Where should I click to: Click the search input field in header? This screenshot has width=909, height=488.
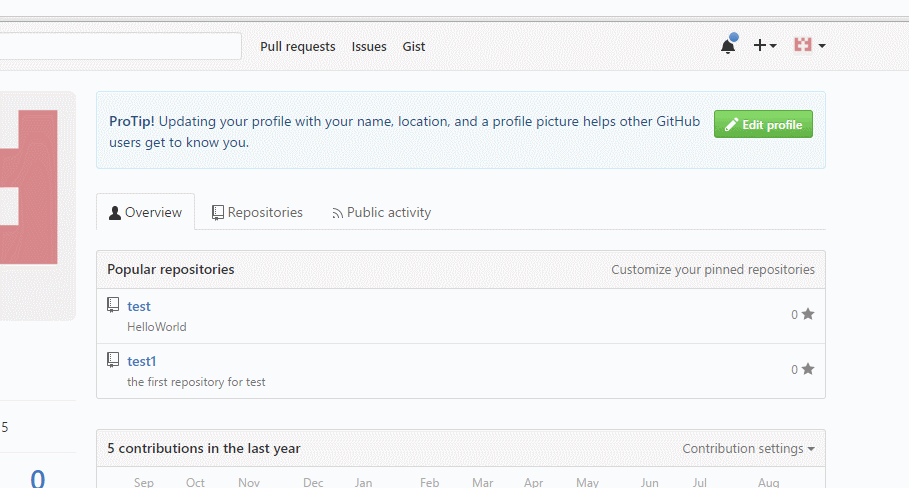[x=120, y=47]
